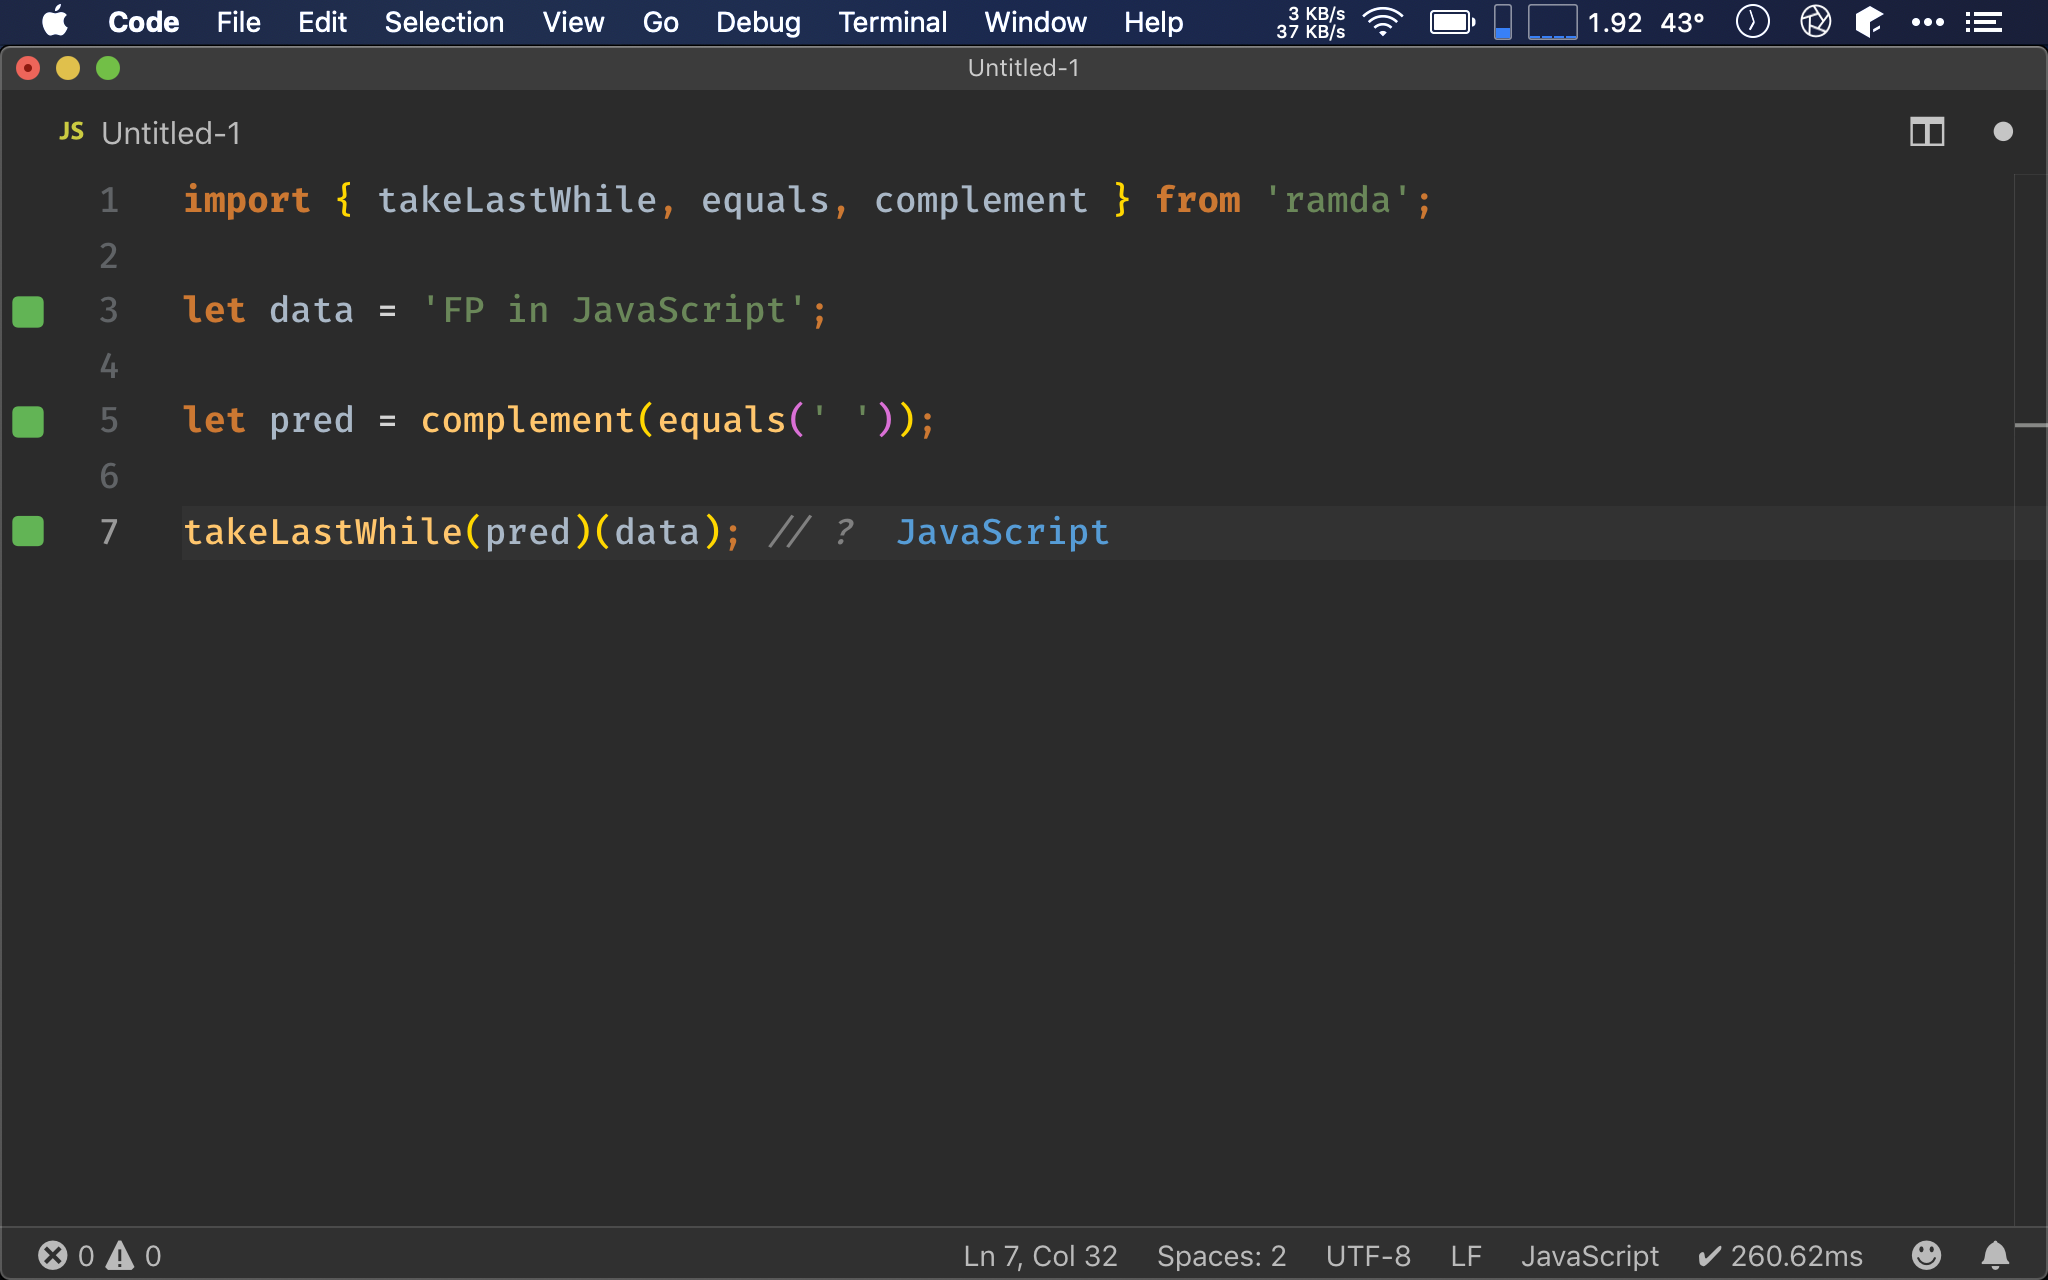Screen dimensions: 2048x1280
Task: Click line number 7 in the gutter
Action: click(x=109, y=531)
